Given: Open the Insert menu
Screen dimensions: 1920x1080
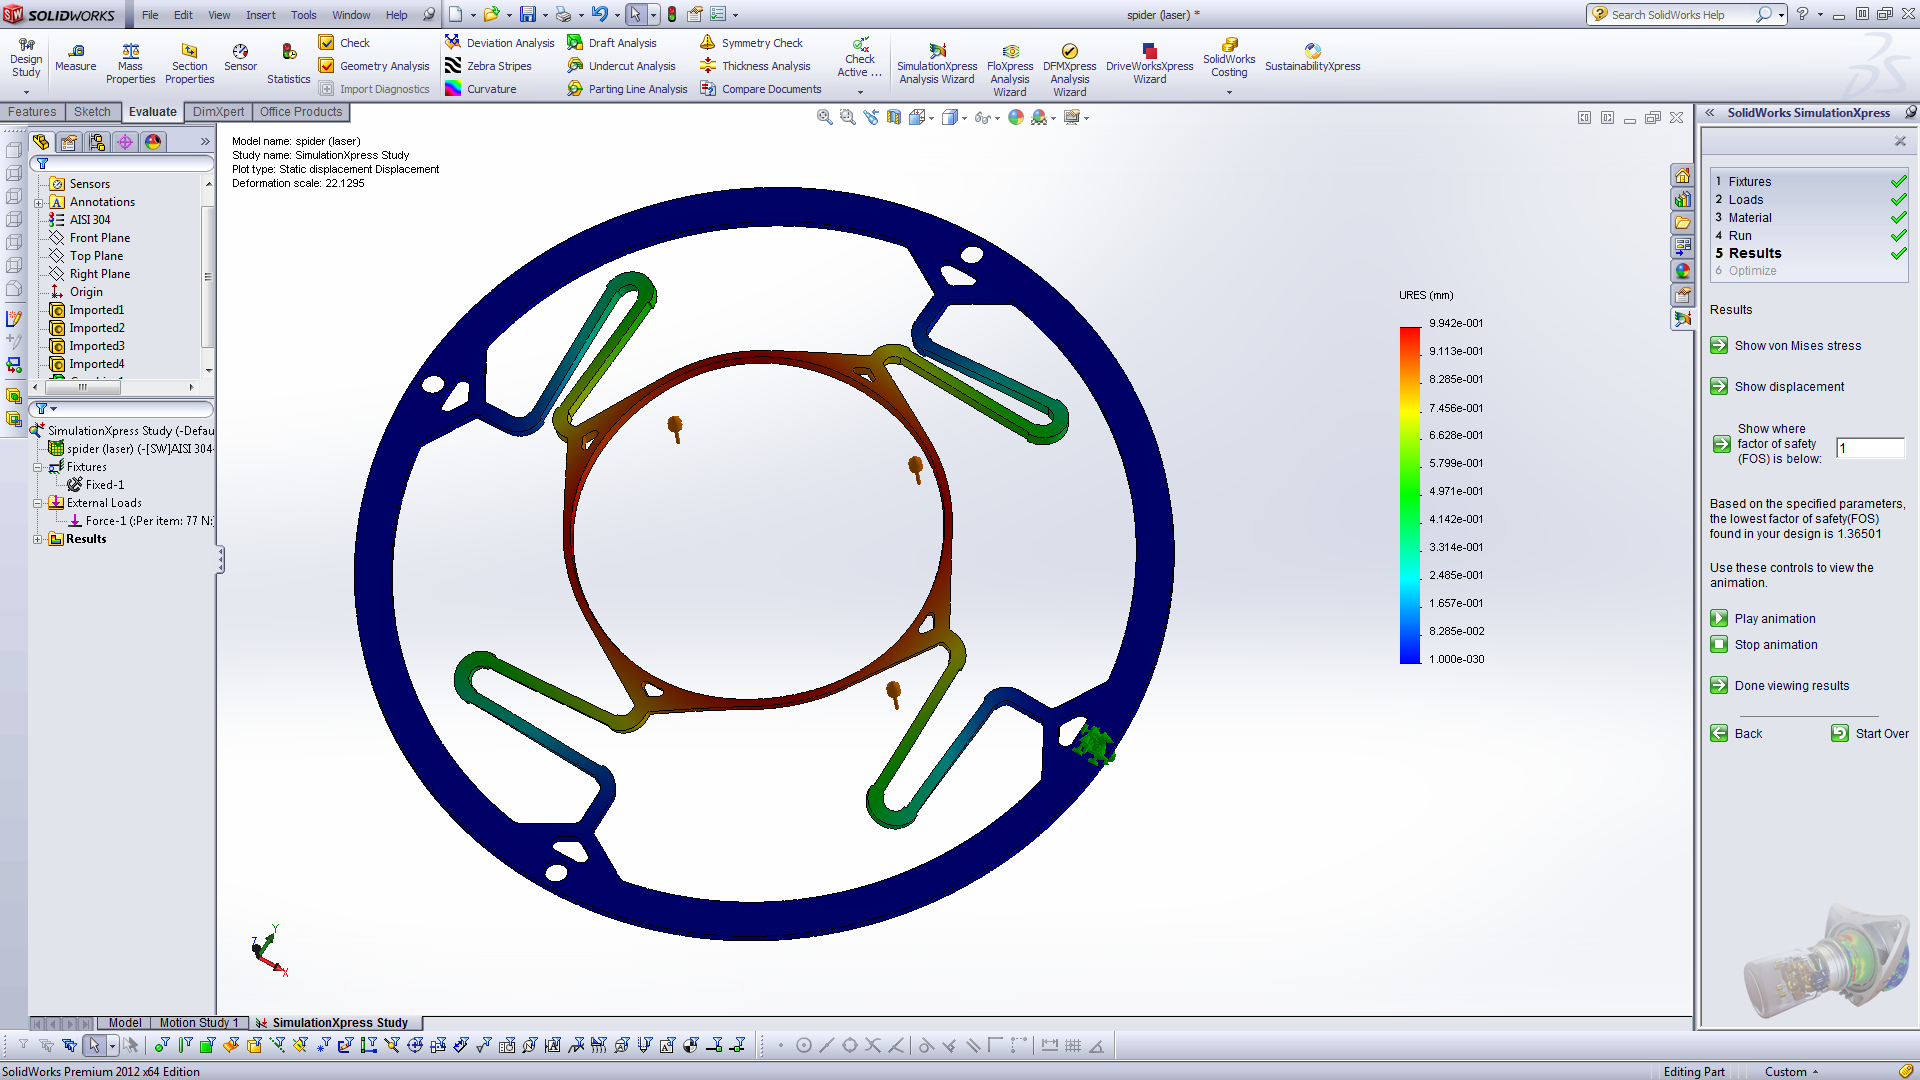Looking at the screenshot, I should [261, 15].
